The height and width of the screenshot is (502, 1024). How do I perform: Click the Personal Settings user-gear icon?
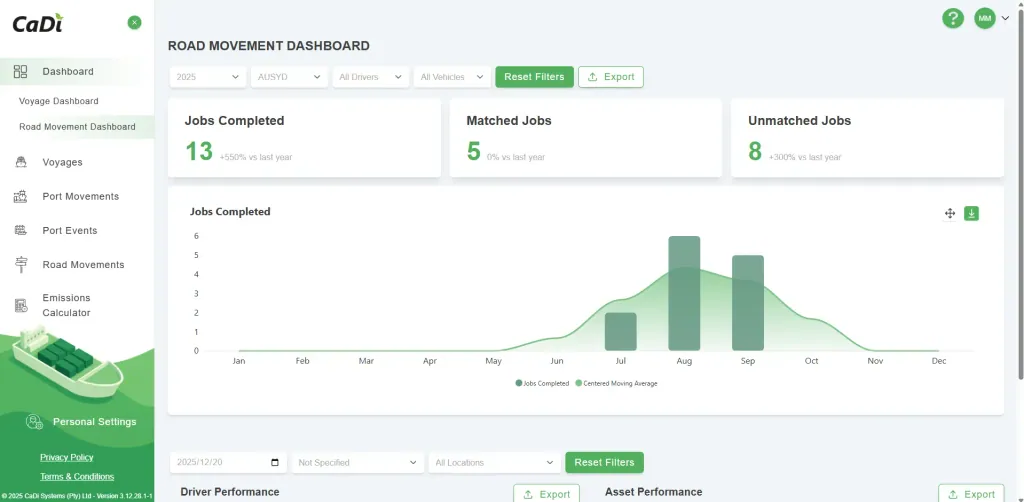point(34,422)
